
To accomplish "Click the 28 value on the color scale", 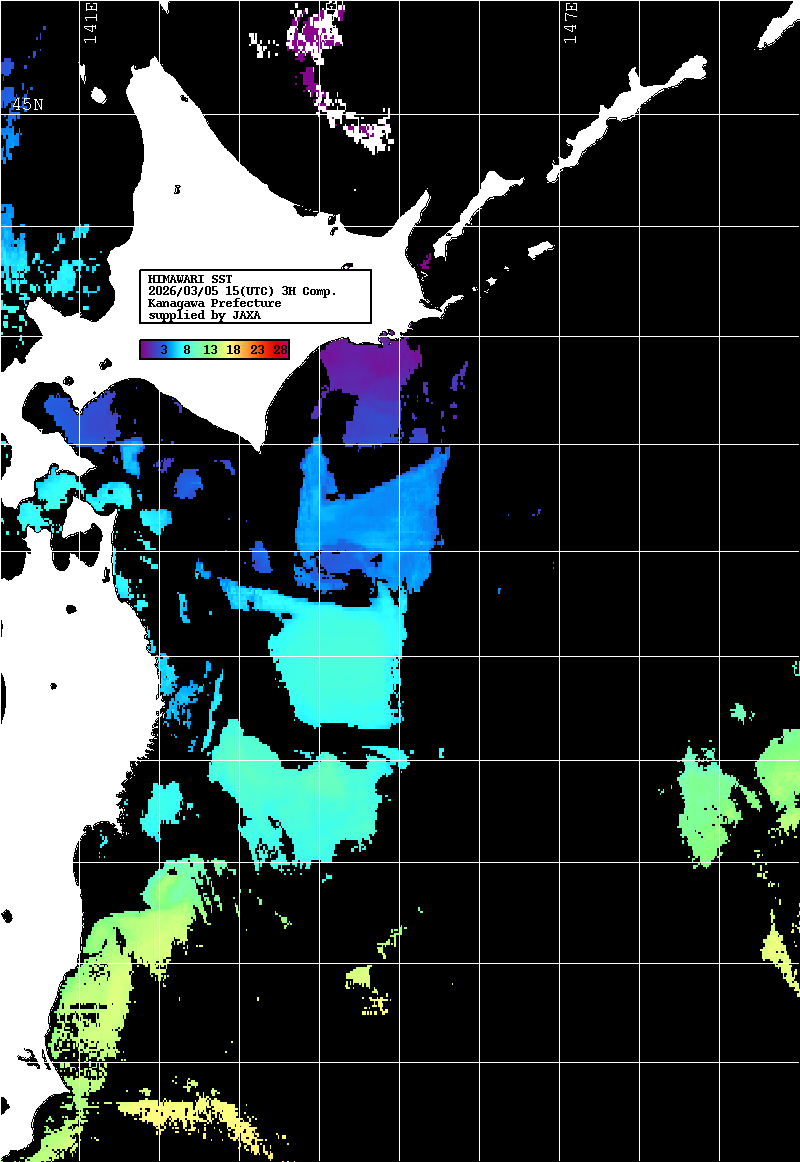I will pos(280,349).
